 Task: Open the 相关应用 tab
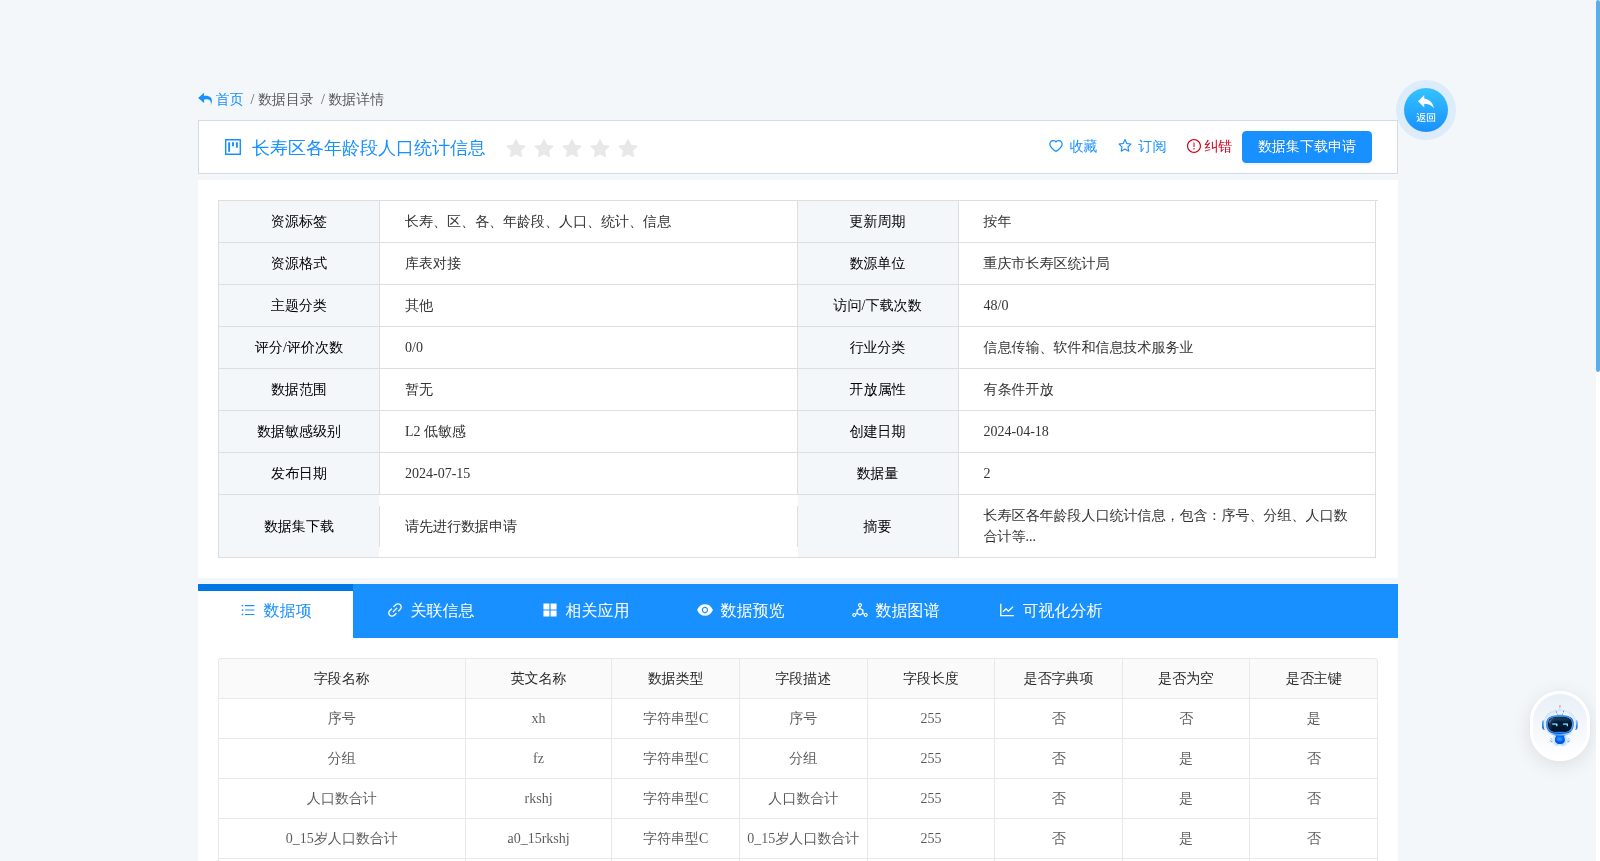pos(586,611)
